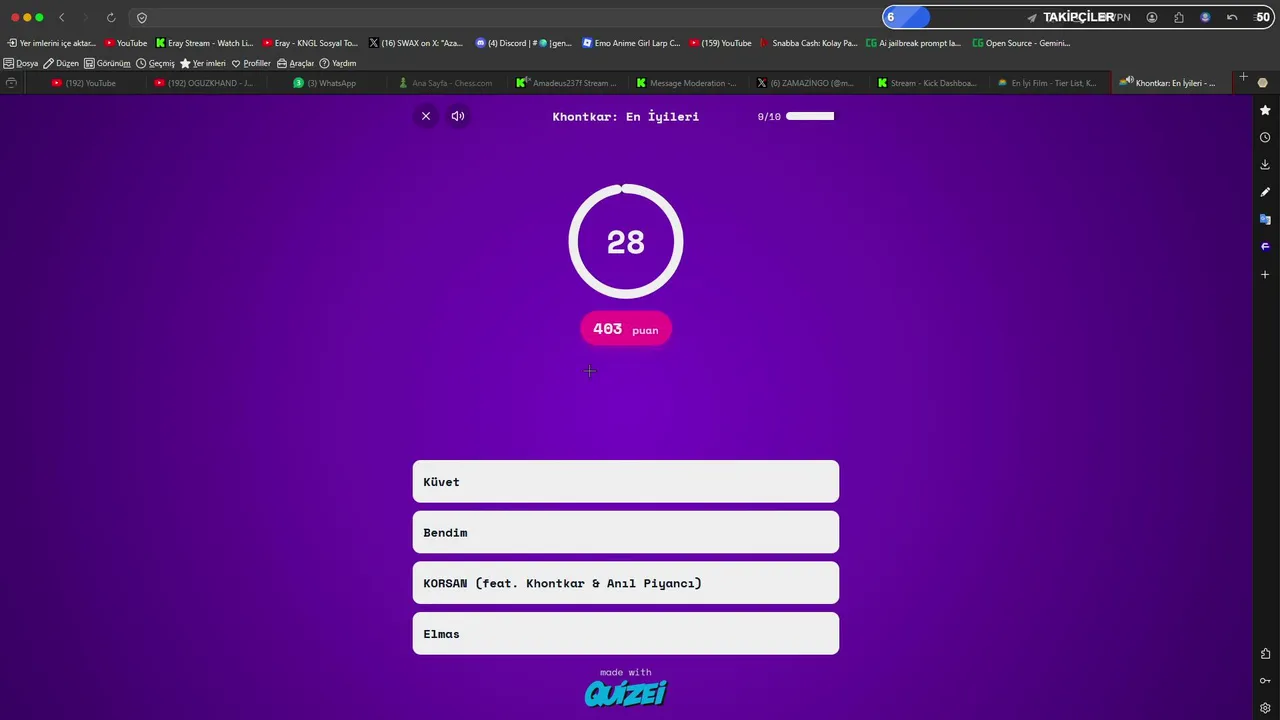
Task: Open extensions puzzle icon at sidebar bottom
Action: (x=1265, y=654)
